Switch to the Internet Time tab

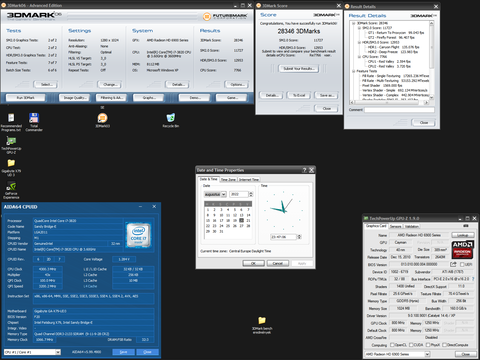(249, 180)
